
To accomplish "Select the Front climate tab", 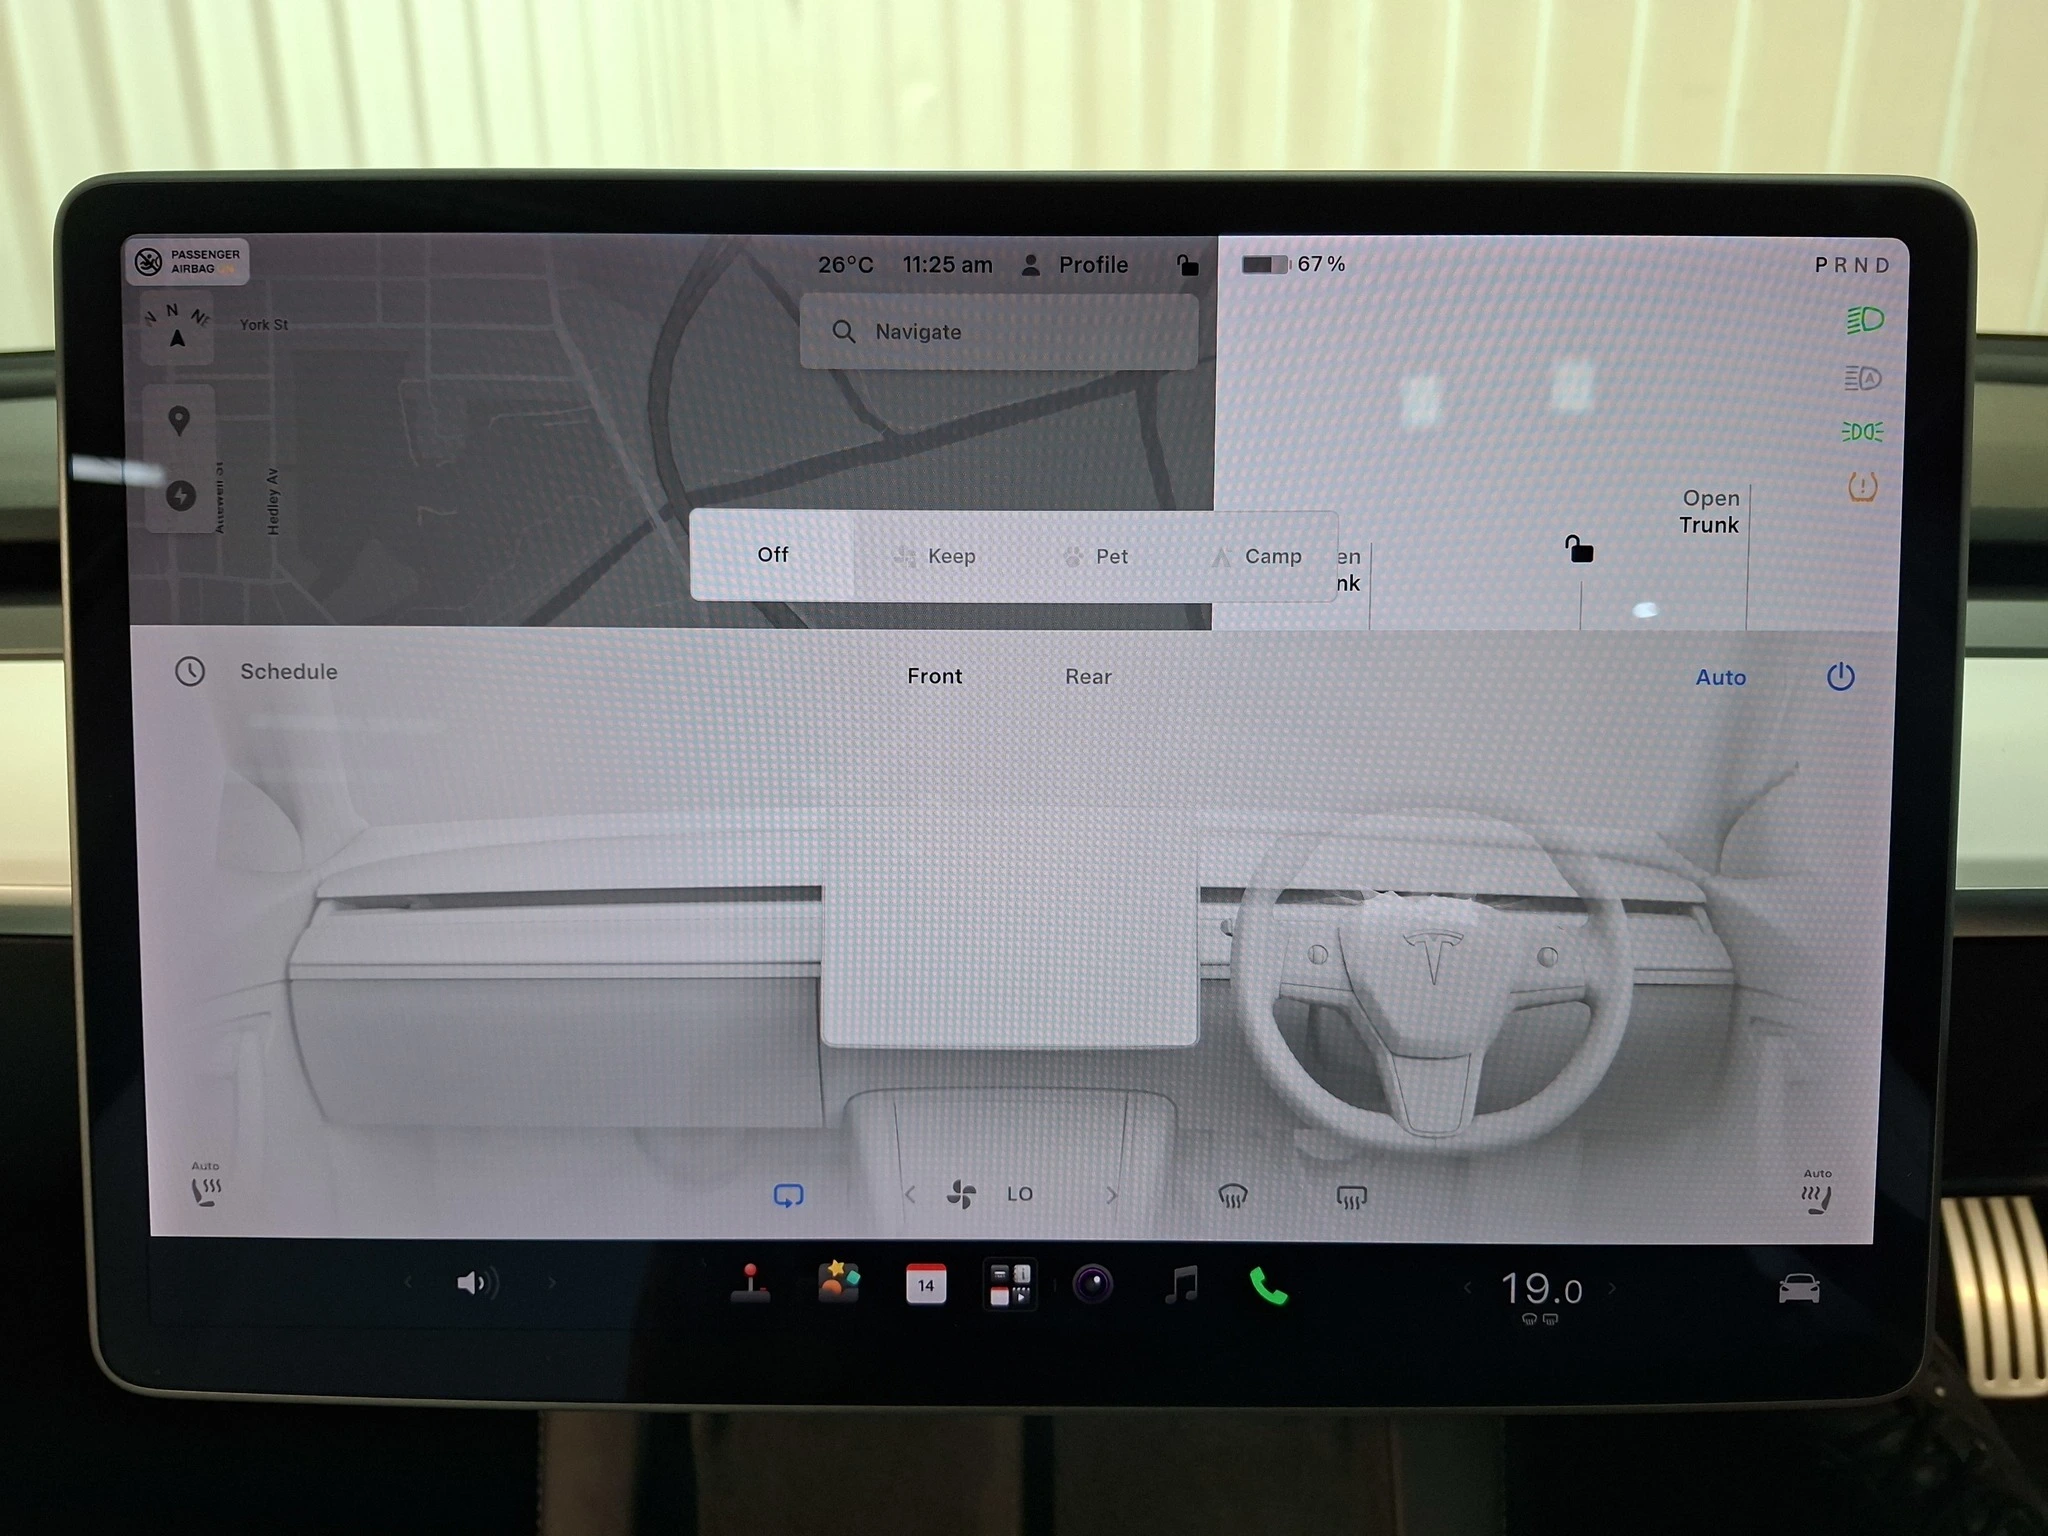I will [934, 676].
